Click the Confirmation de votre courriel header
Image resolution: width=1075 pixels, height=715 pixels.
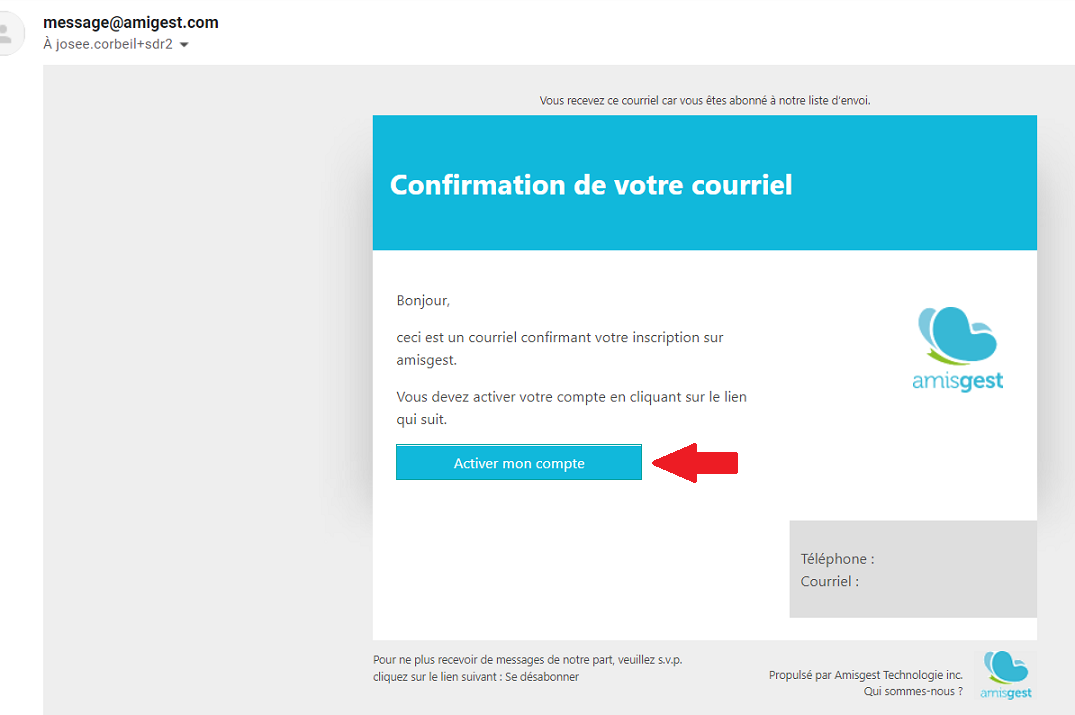coord(591,185)
